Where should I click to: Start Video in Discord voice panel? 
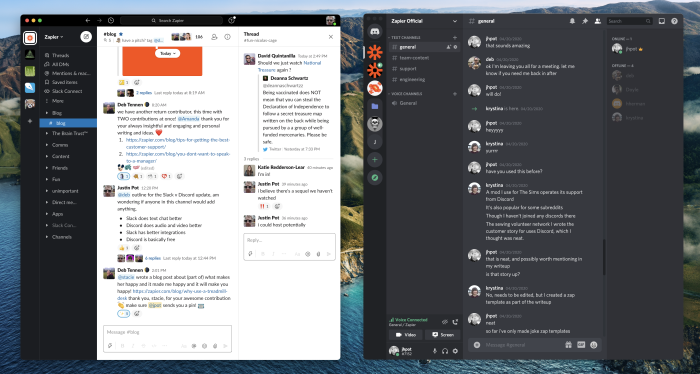[x=406, y=335]
